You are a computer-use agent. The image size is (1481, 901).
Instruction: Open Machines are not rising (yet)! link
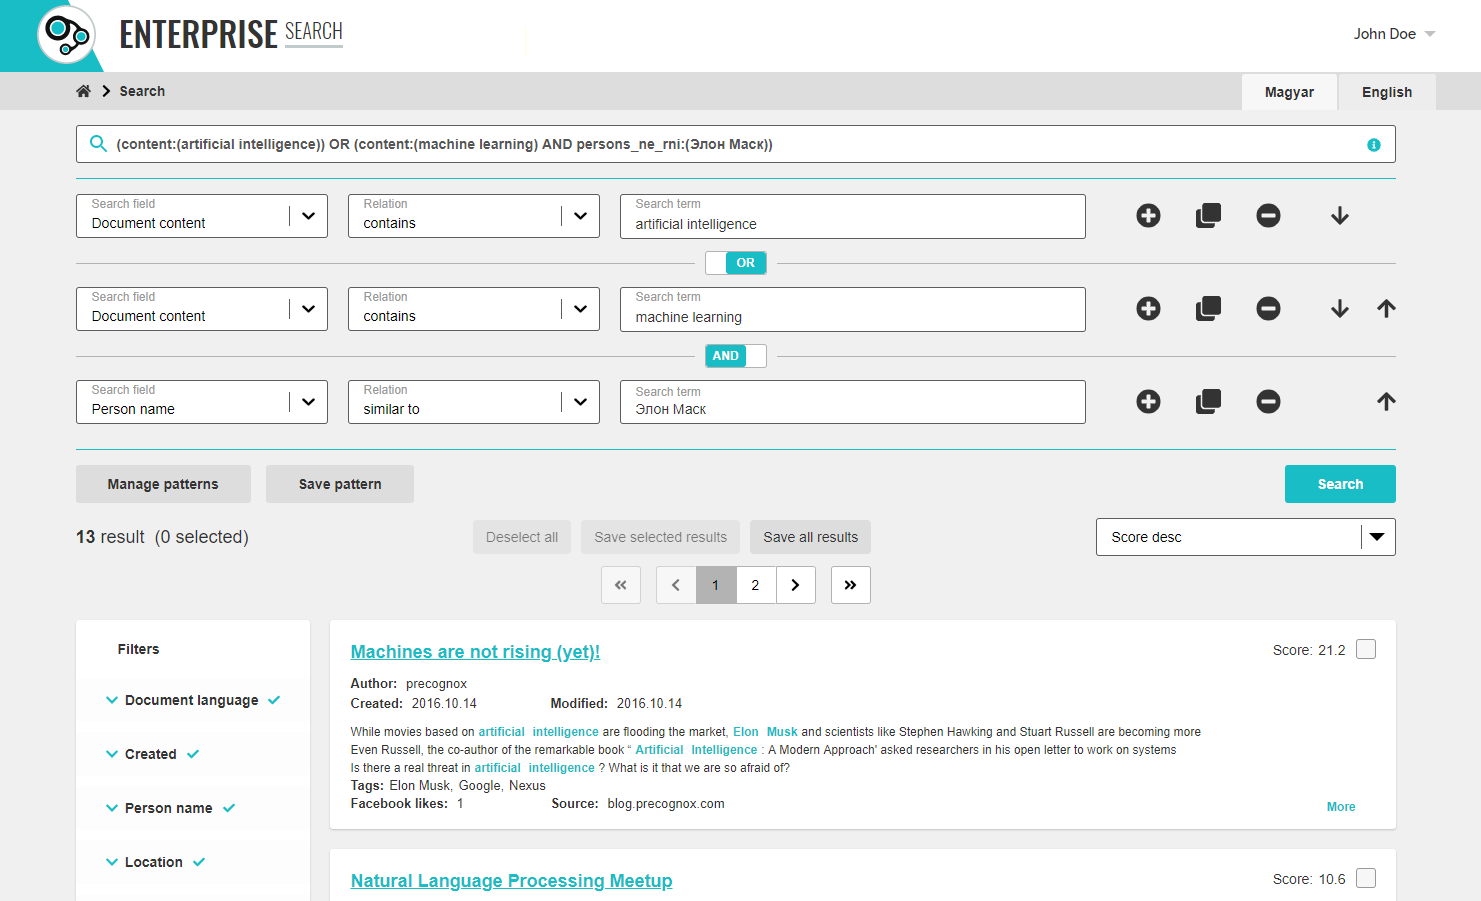pyautogui.click(x=475, y=652)
